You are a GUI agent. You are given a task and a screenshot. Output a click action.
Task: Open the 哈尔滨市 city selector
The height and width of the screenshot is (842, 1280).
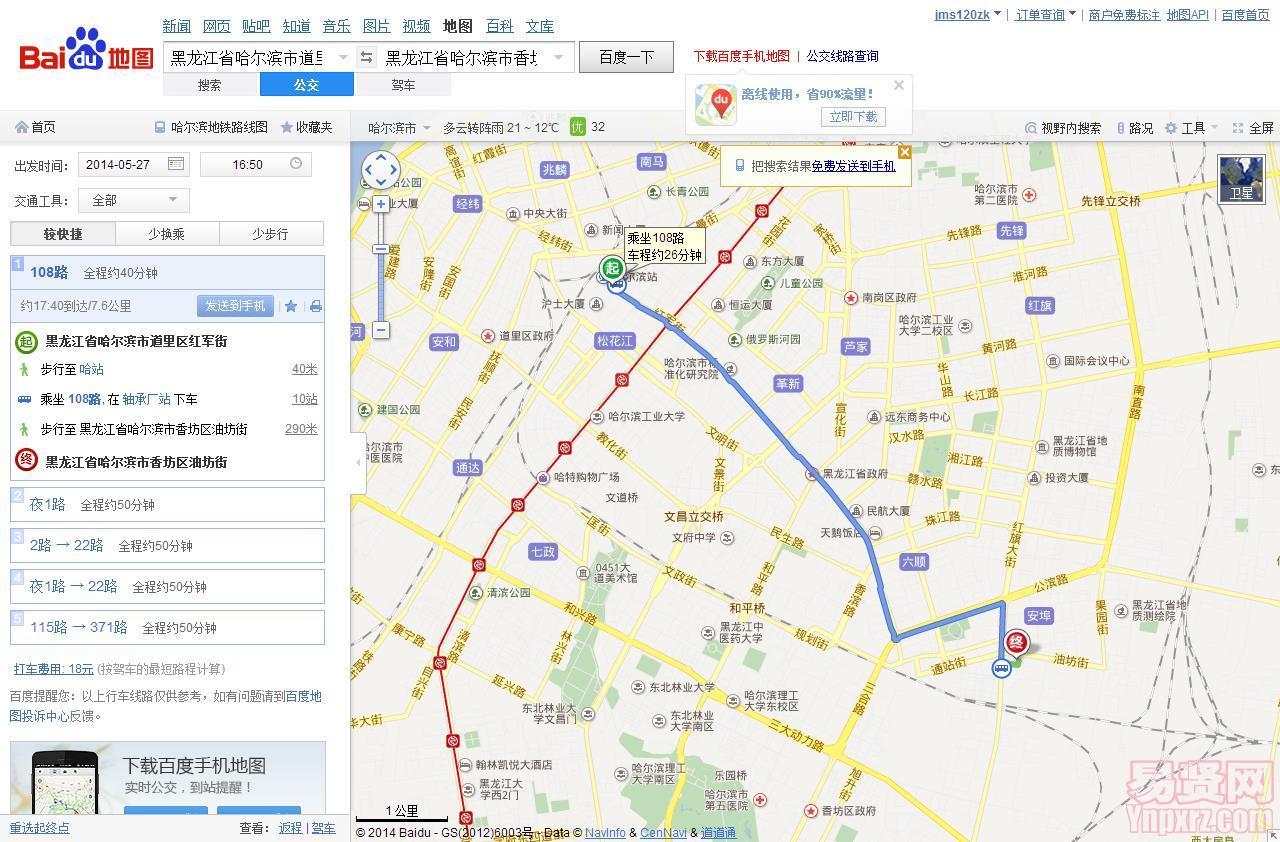399,128
